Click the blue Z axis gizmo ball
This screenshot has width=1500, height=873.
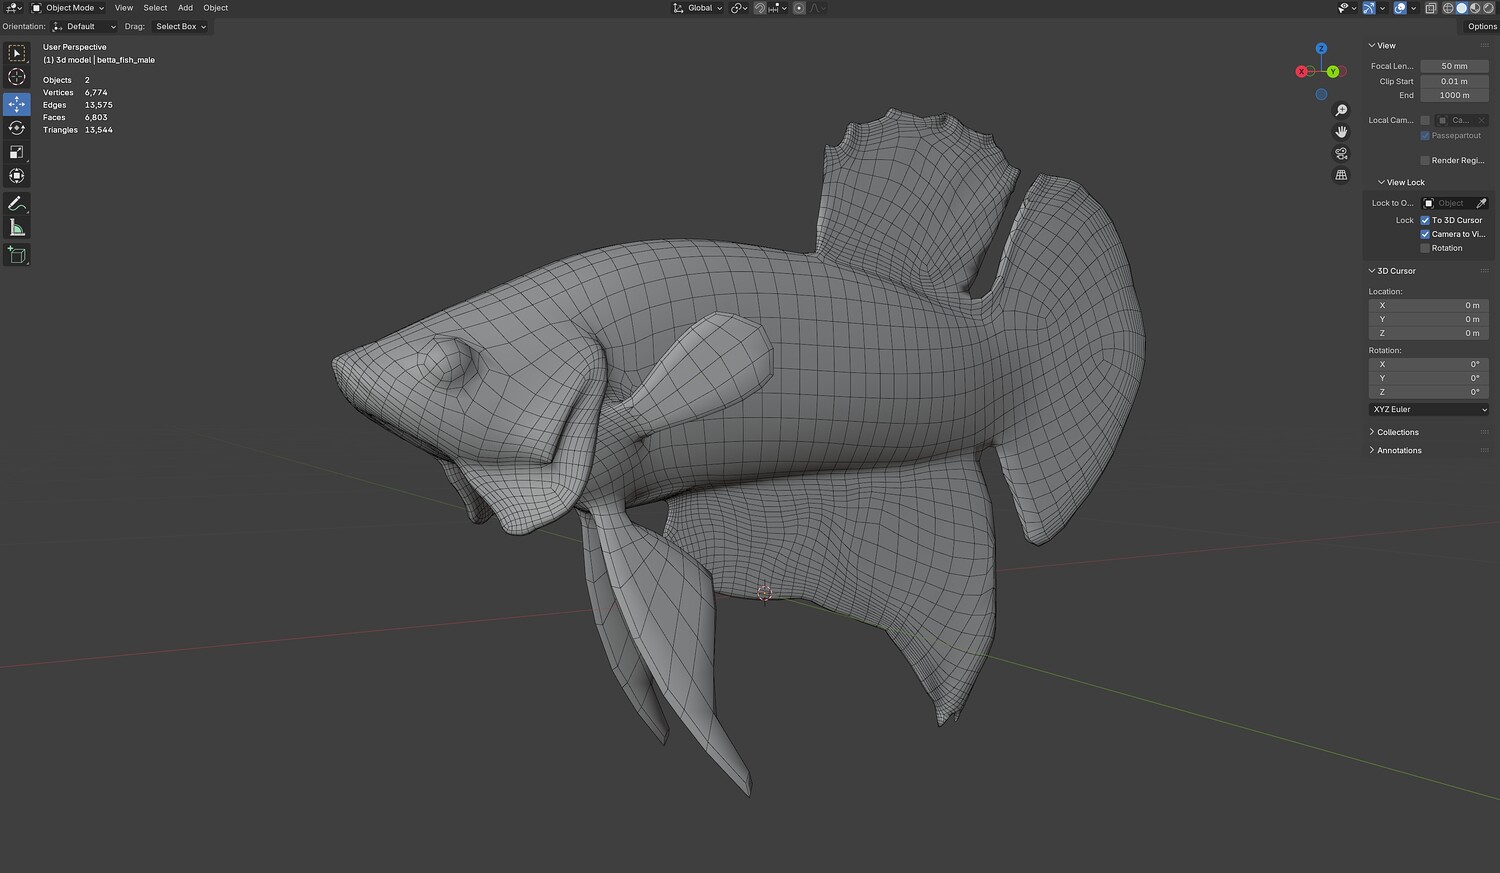click(x=1321, y=48)
